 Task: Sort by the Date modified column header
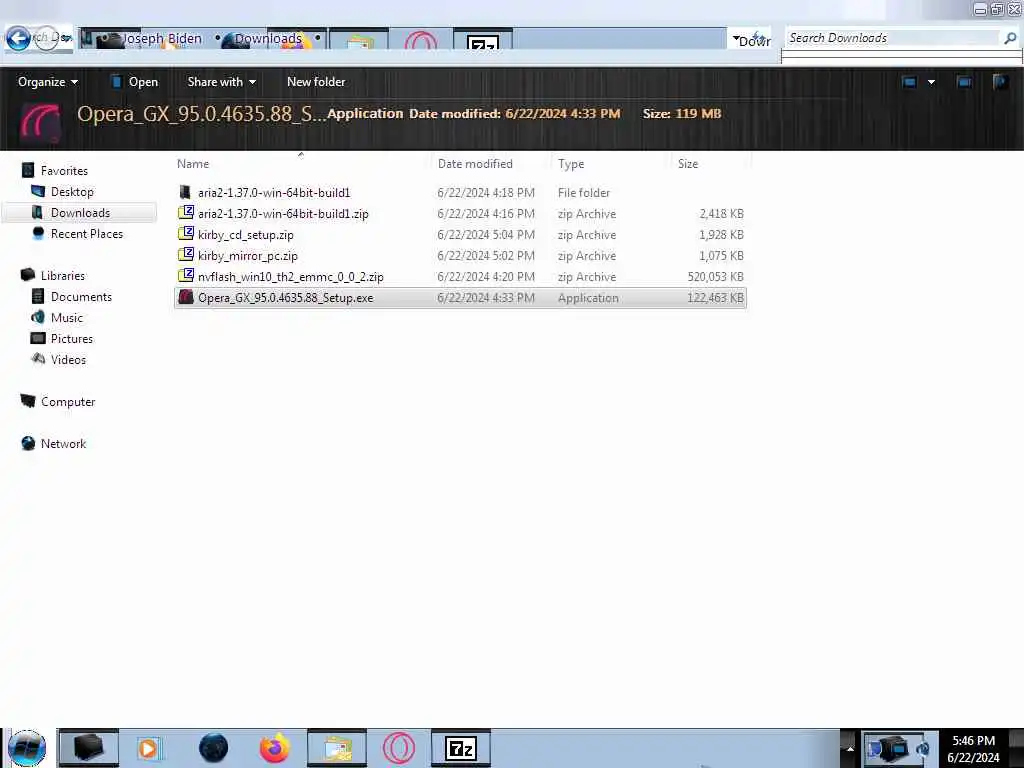pos(475,164)
